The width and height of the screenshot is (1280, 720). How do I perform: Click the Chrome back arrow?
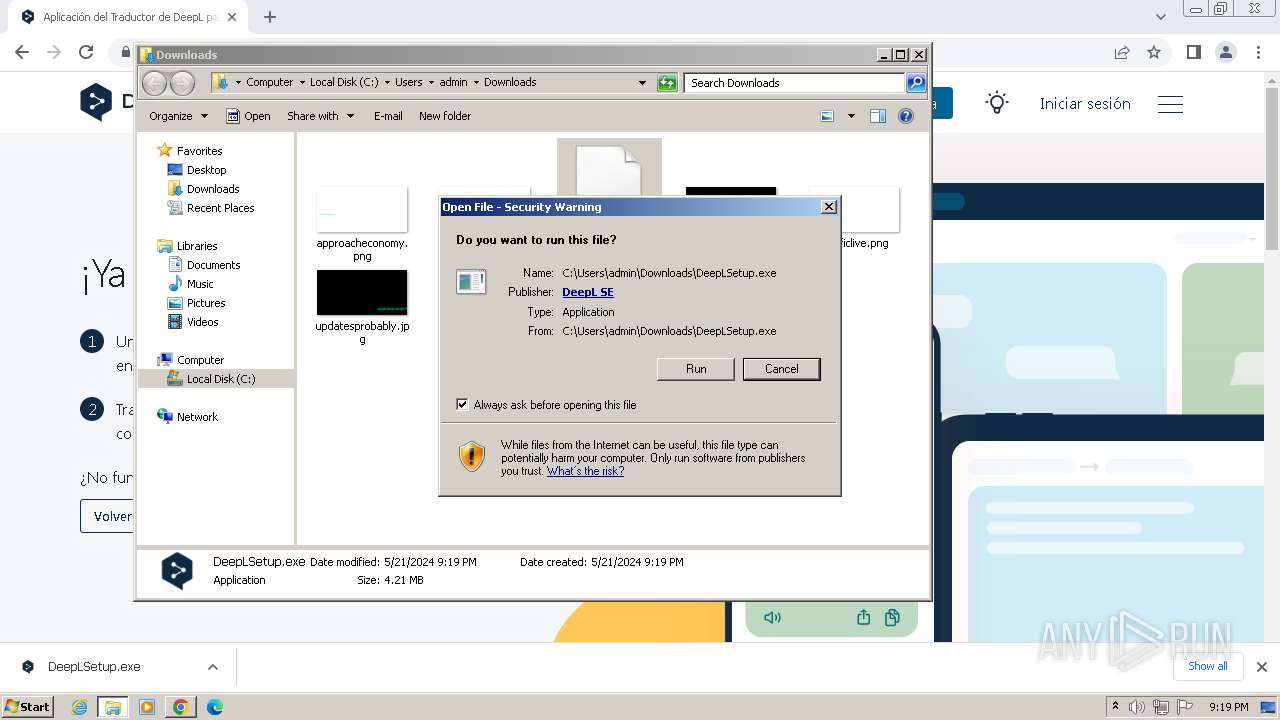tap(22, 52)
